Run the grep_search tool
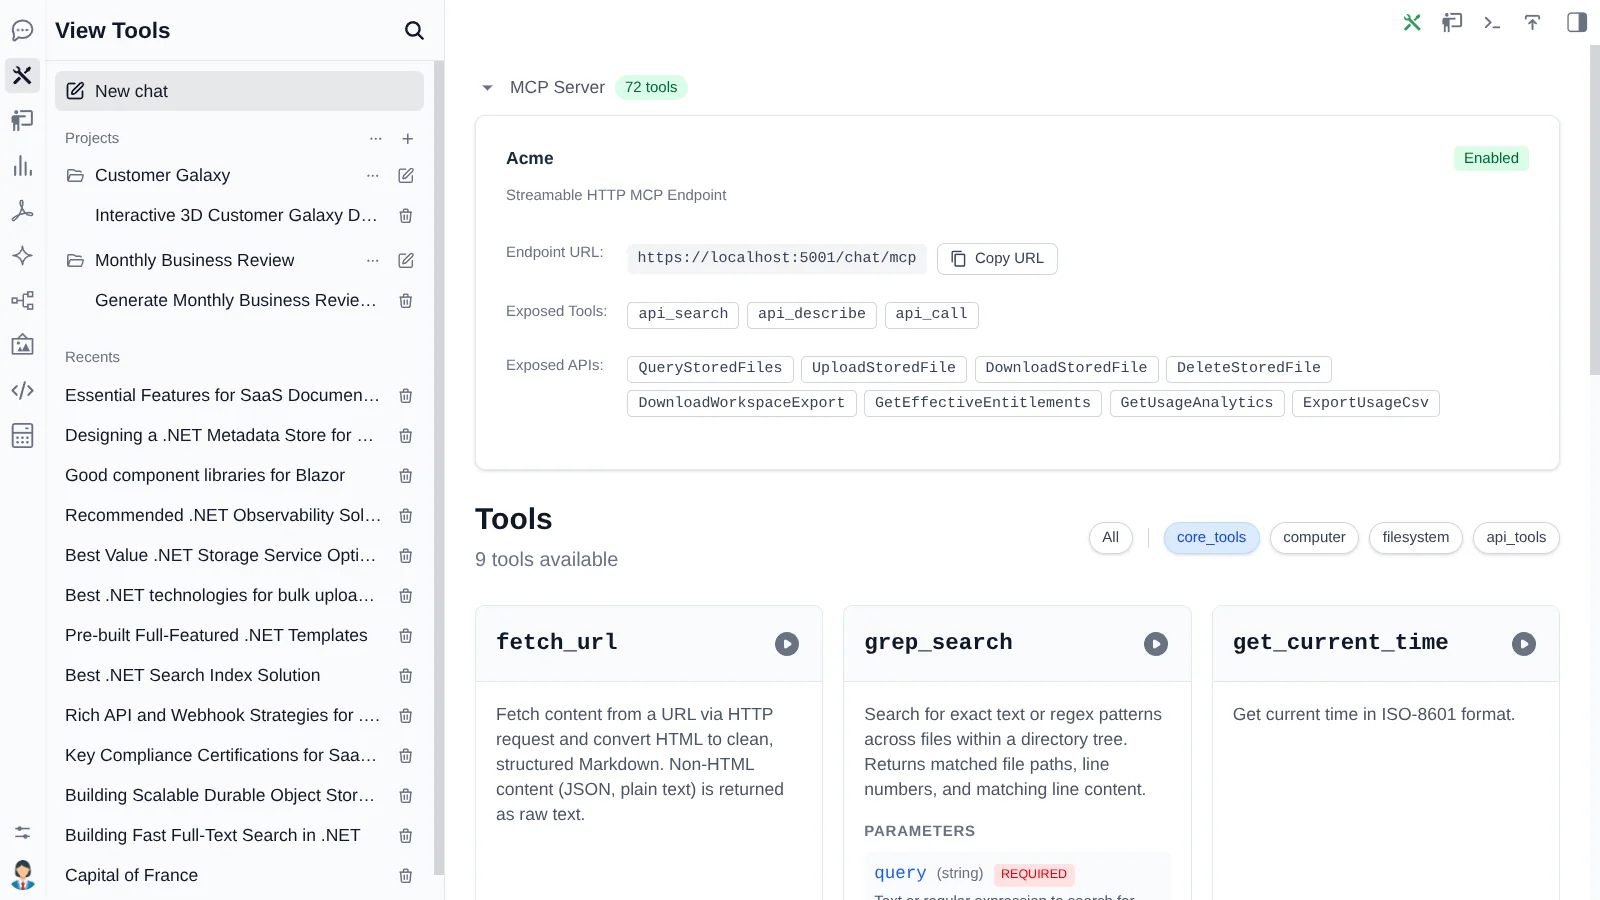The height and width of the screenshot is (900, 1600). (x=1156, y=644)
